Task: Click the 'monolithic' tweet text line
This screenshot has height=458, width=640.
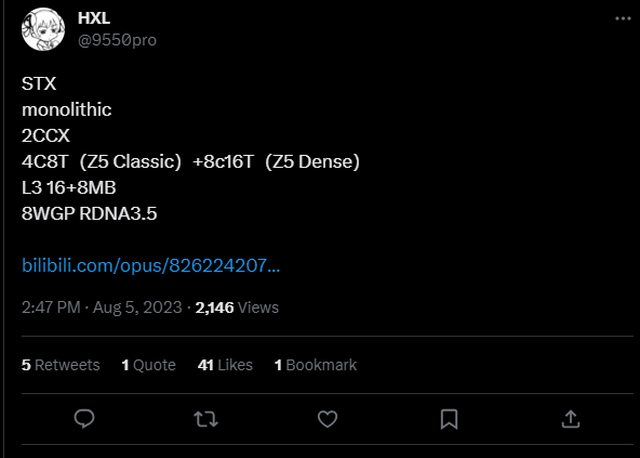Action: click(64, 110)
